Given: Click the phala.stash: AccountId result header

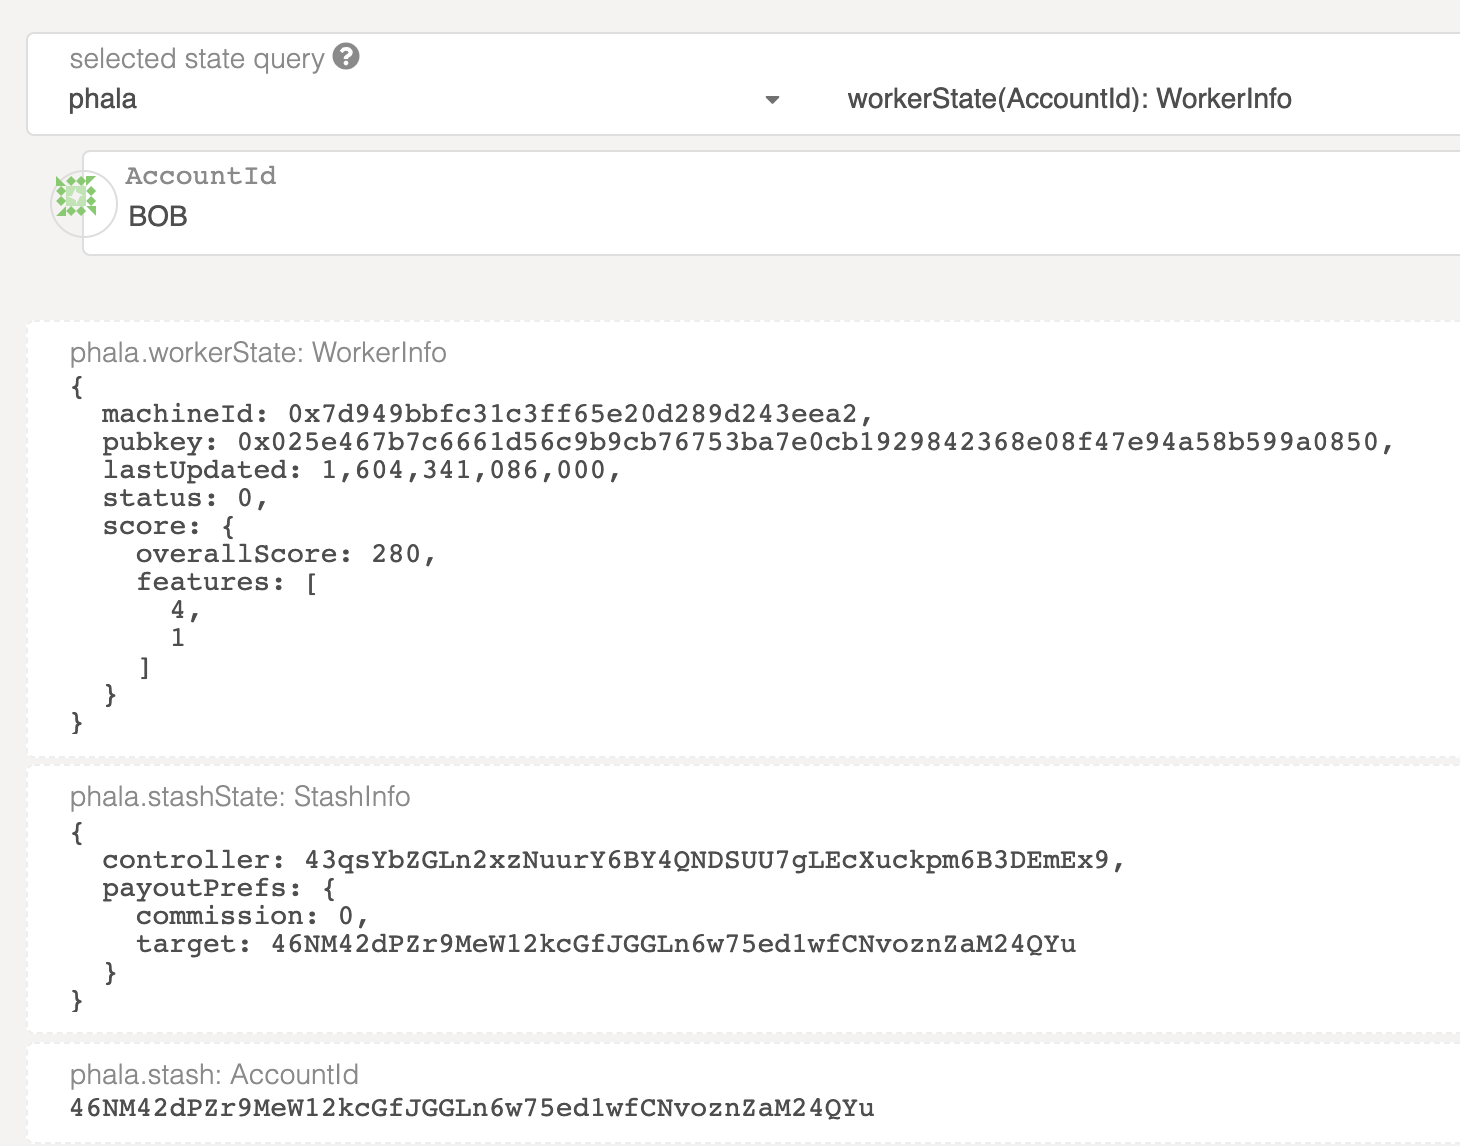Looking at the screenshot, I should coord(214,1075).
